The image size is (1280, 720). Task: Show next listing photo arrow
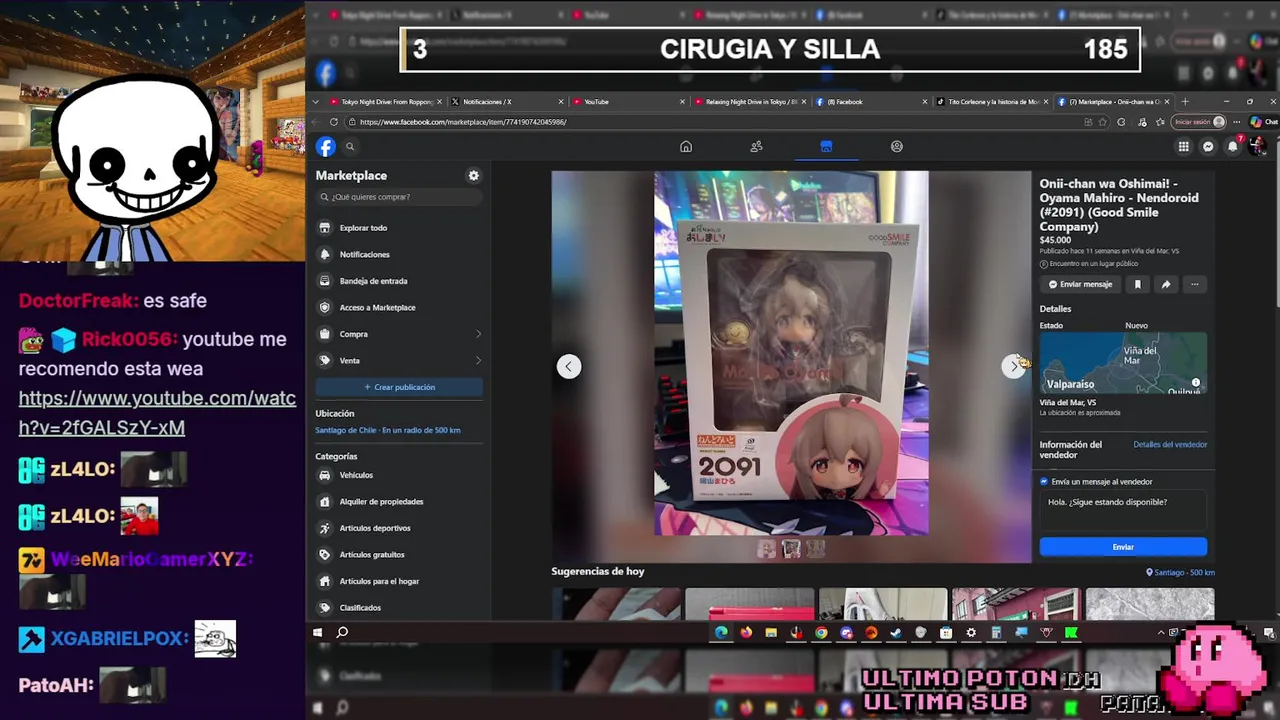tap(1013, 366)
